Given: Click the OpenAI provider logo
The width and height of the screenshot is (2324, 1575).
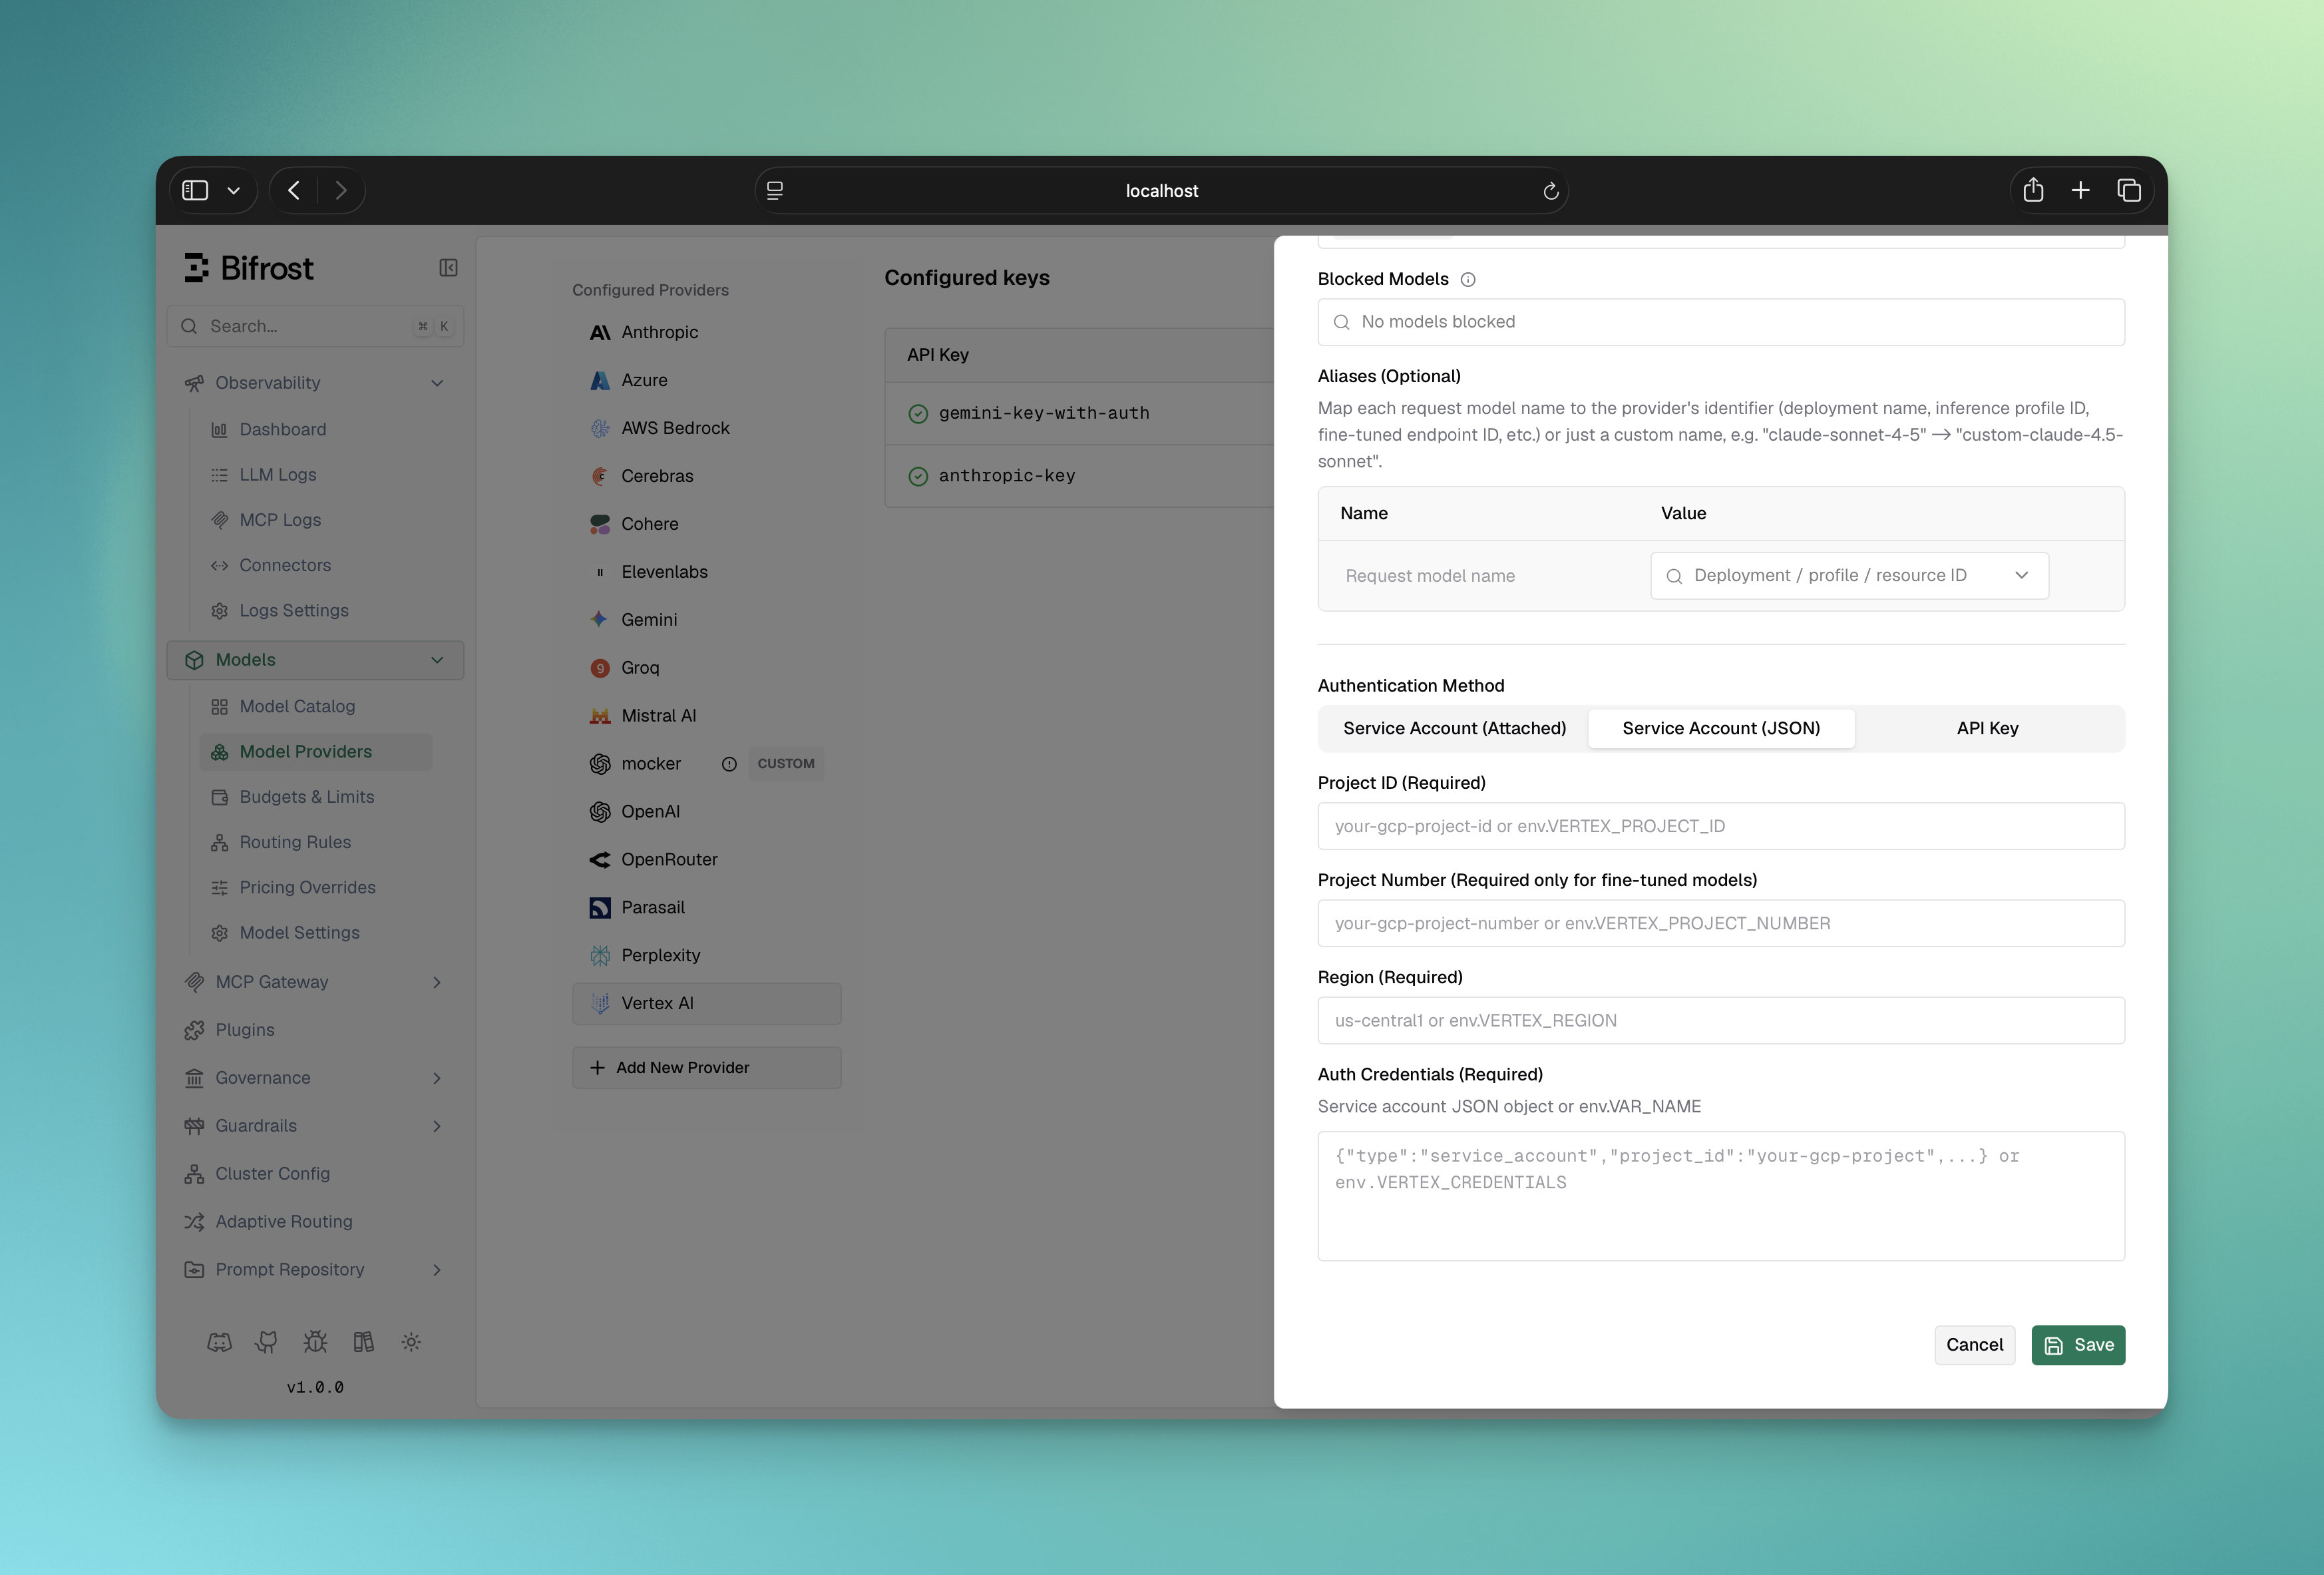Looking at the screenshot, I should 600,812.
